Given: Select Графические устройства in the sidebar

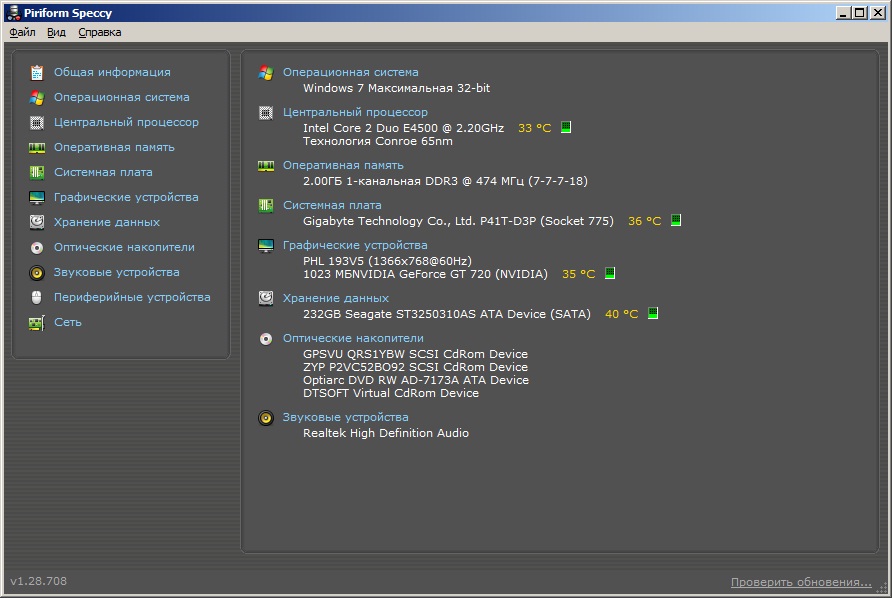Looking at the screenshot, I should 126,197.
